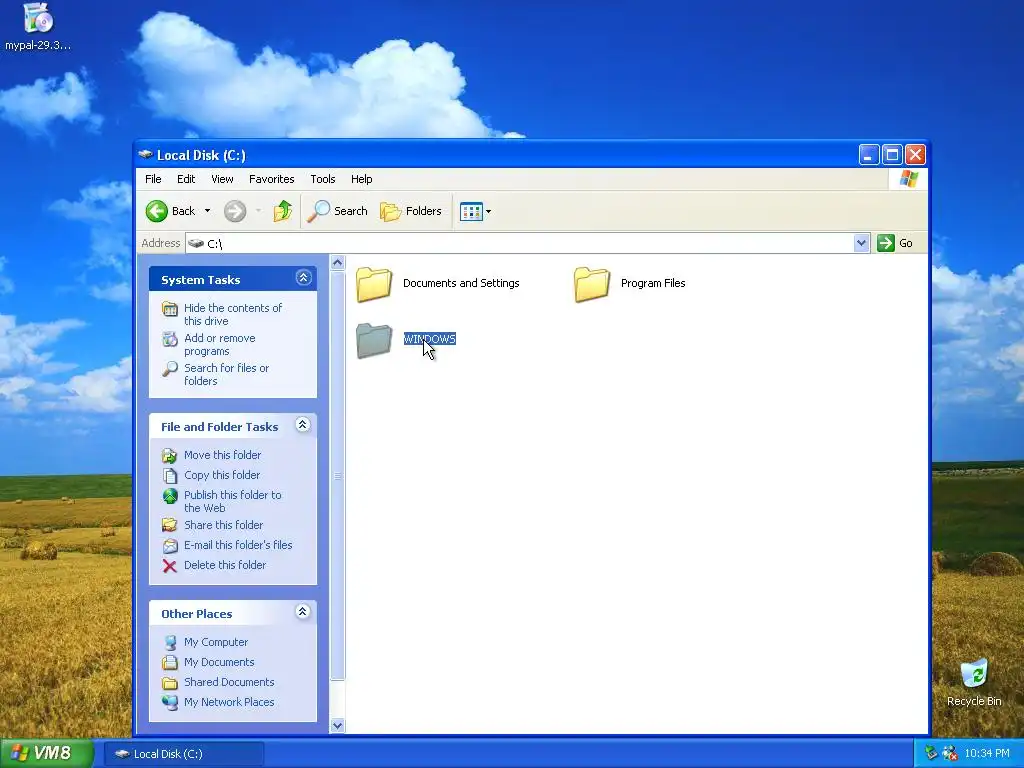Open Shared Documents from Other Places
This screenshot has height=768, width=1024.
point(229,682)
